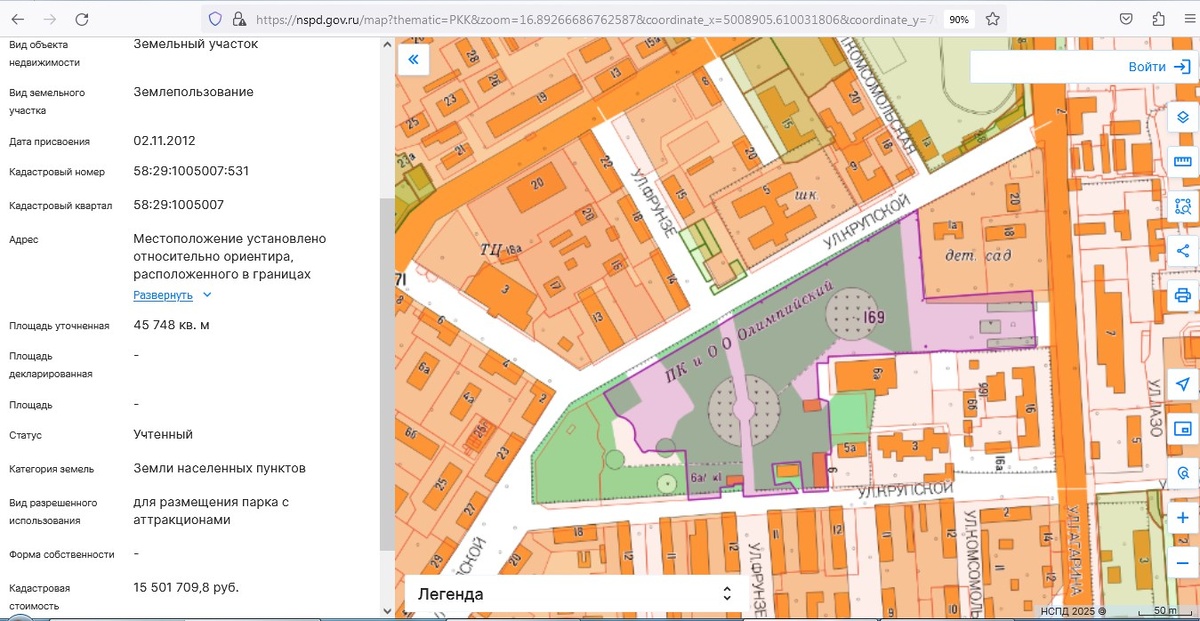The height and width of the screenshot is (621, 1200).
Task: Click the cadastral number 58:29:1005007:531
Action: pyautogui.click(x=191, y=171)
